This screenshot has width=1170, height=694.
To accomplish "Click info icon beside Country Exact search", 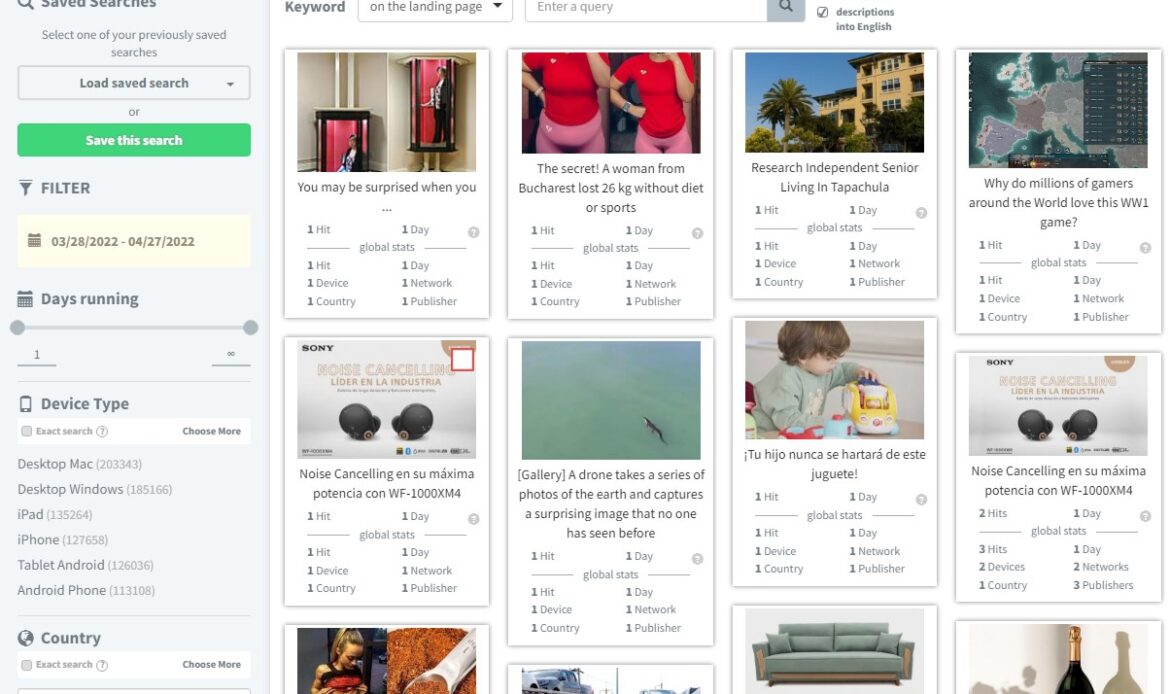I will [102, 665].
